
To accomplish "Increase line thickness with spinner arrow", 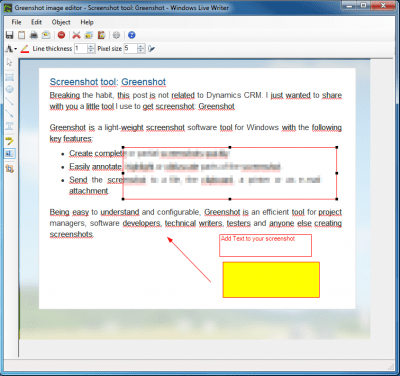I will tap(91, 46).
